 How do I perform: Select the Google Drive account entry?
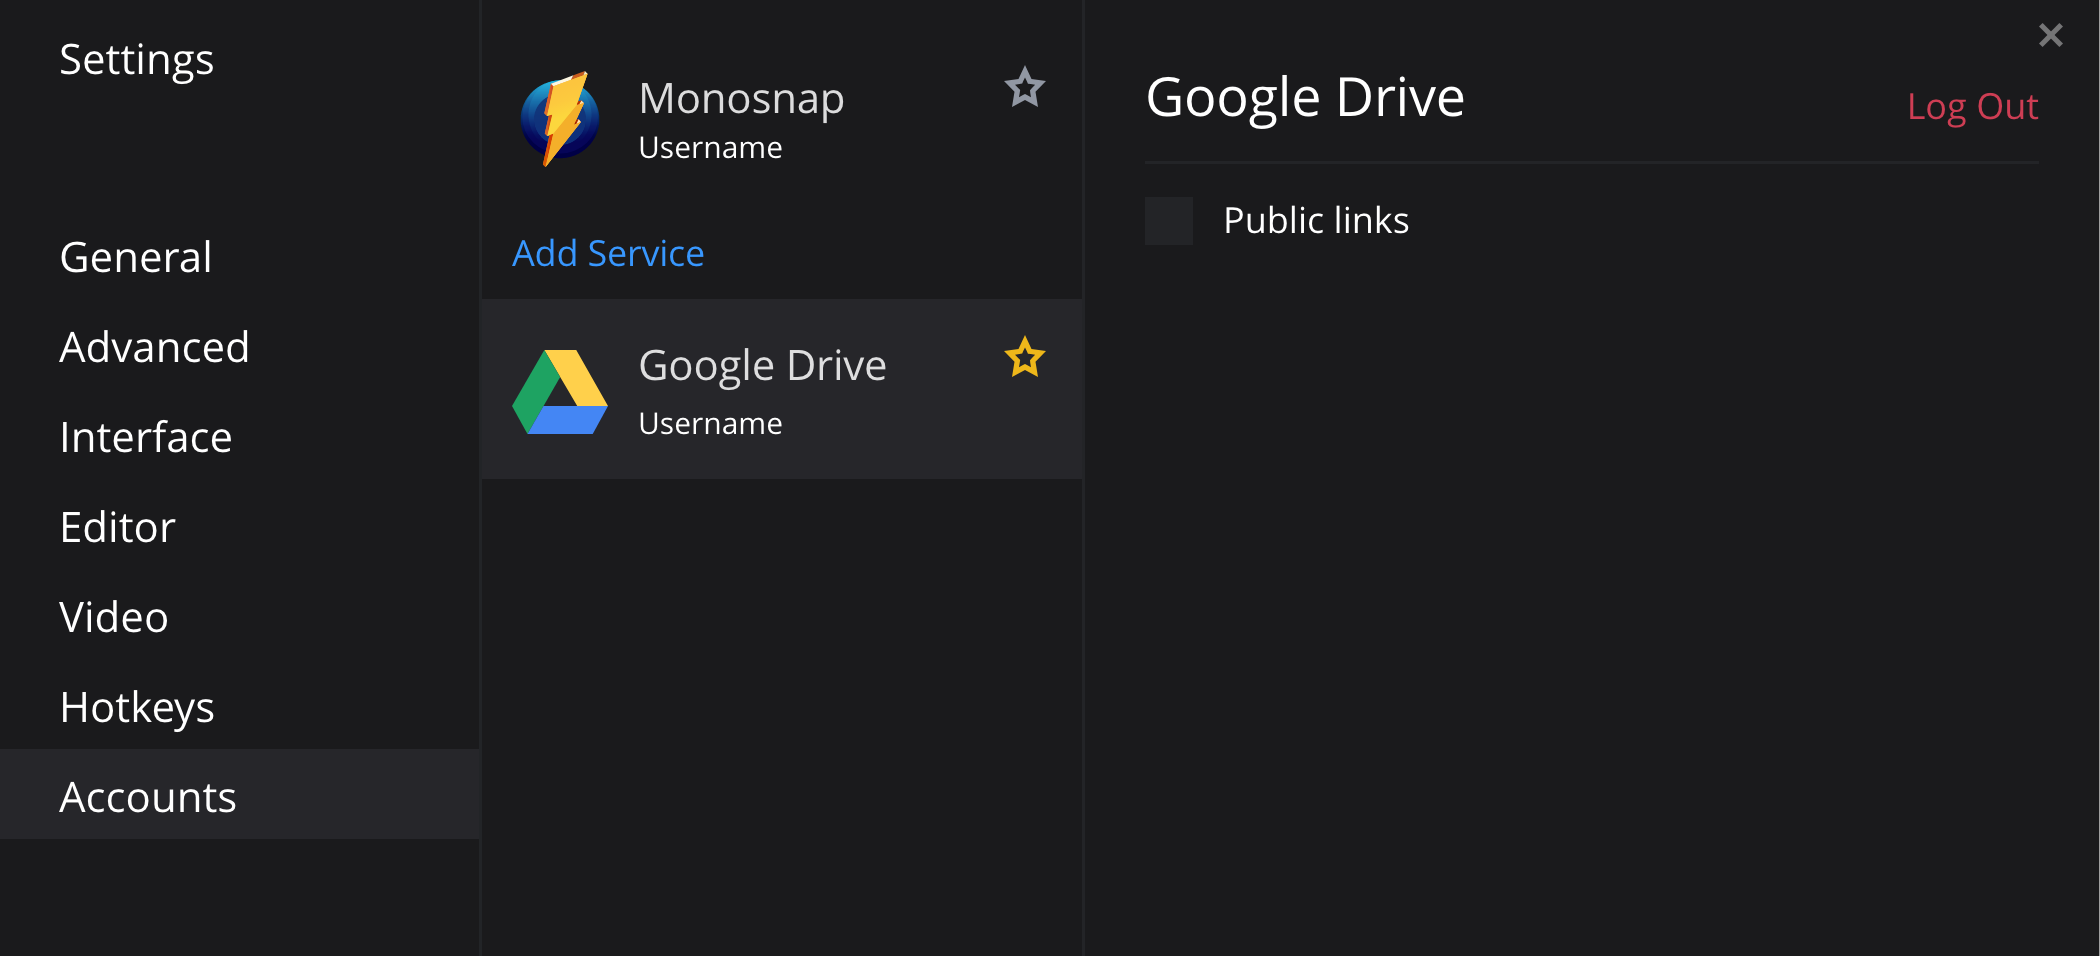(762, 366)
